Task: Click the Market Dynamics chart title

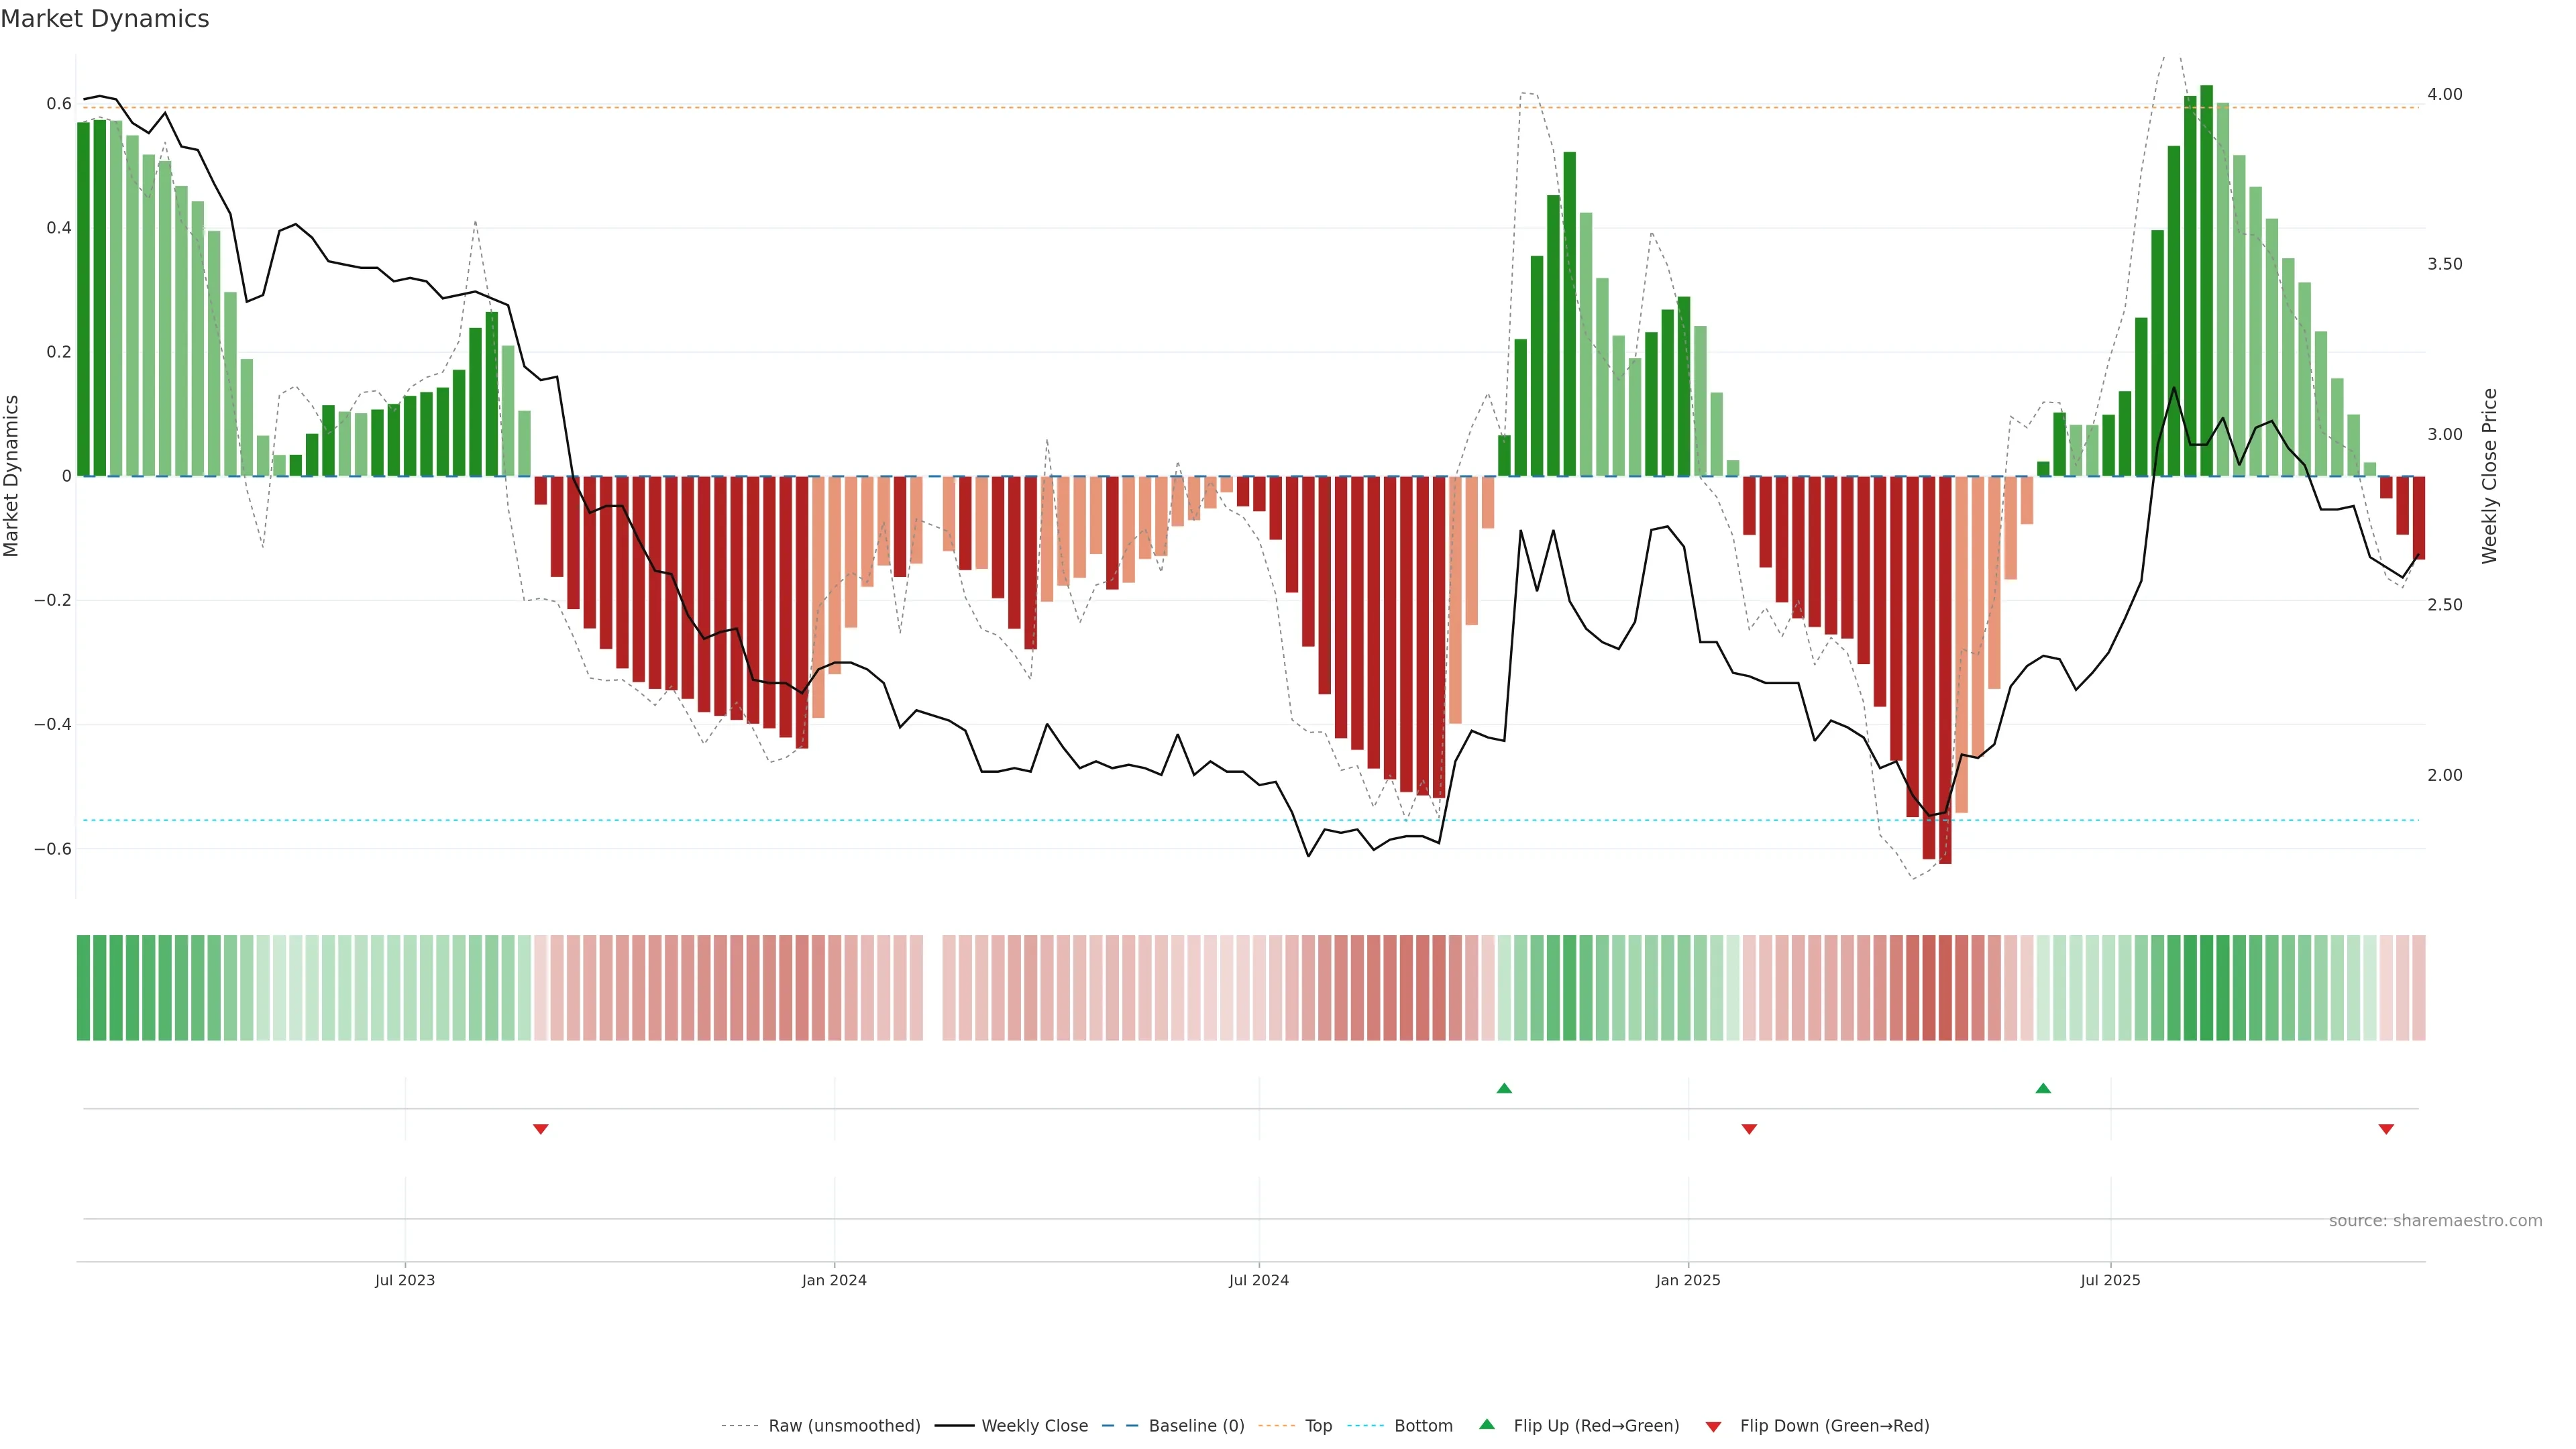Action: click(105, 19)
